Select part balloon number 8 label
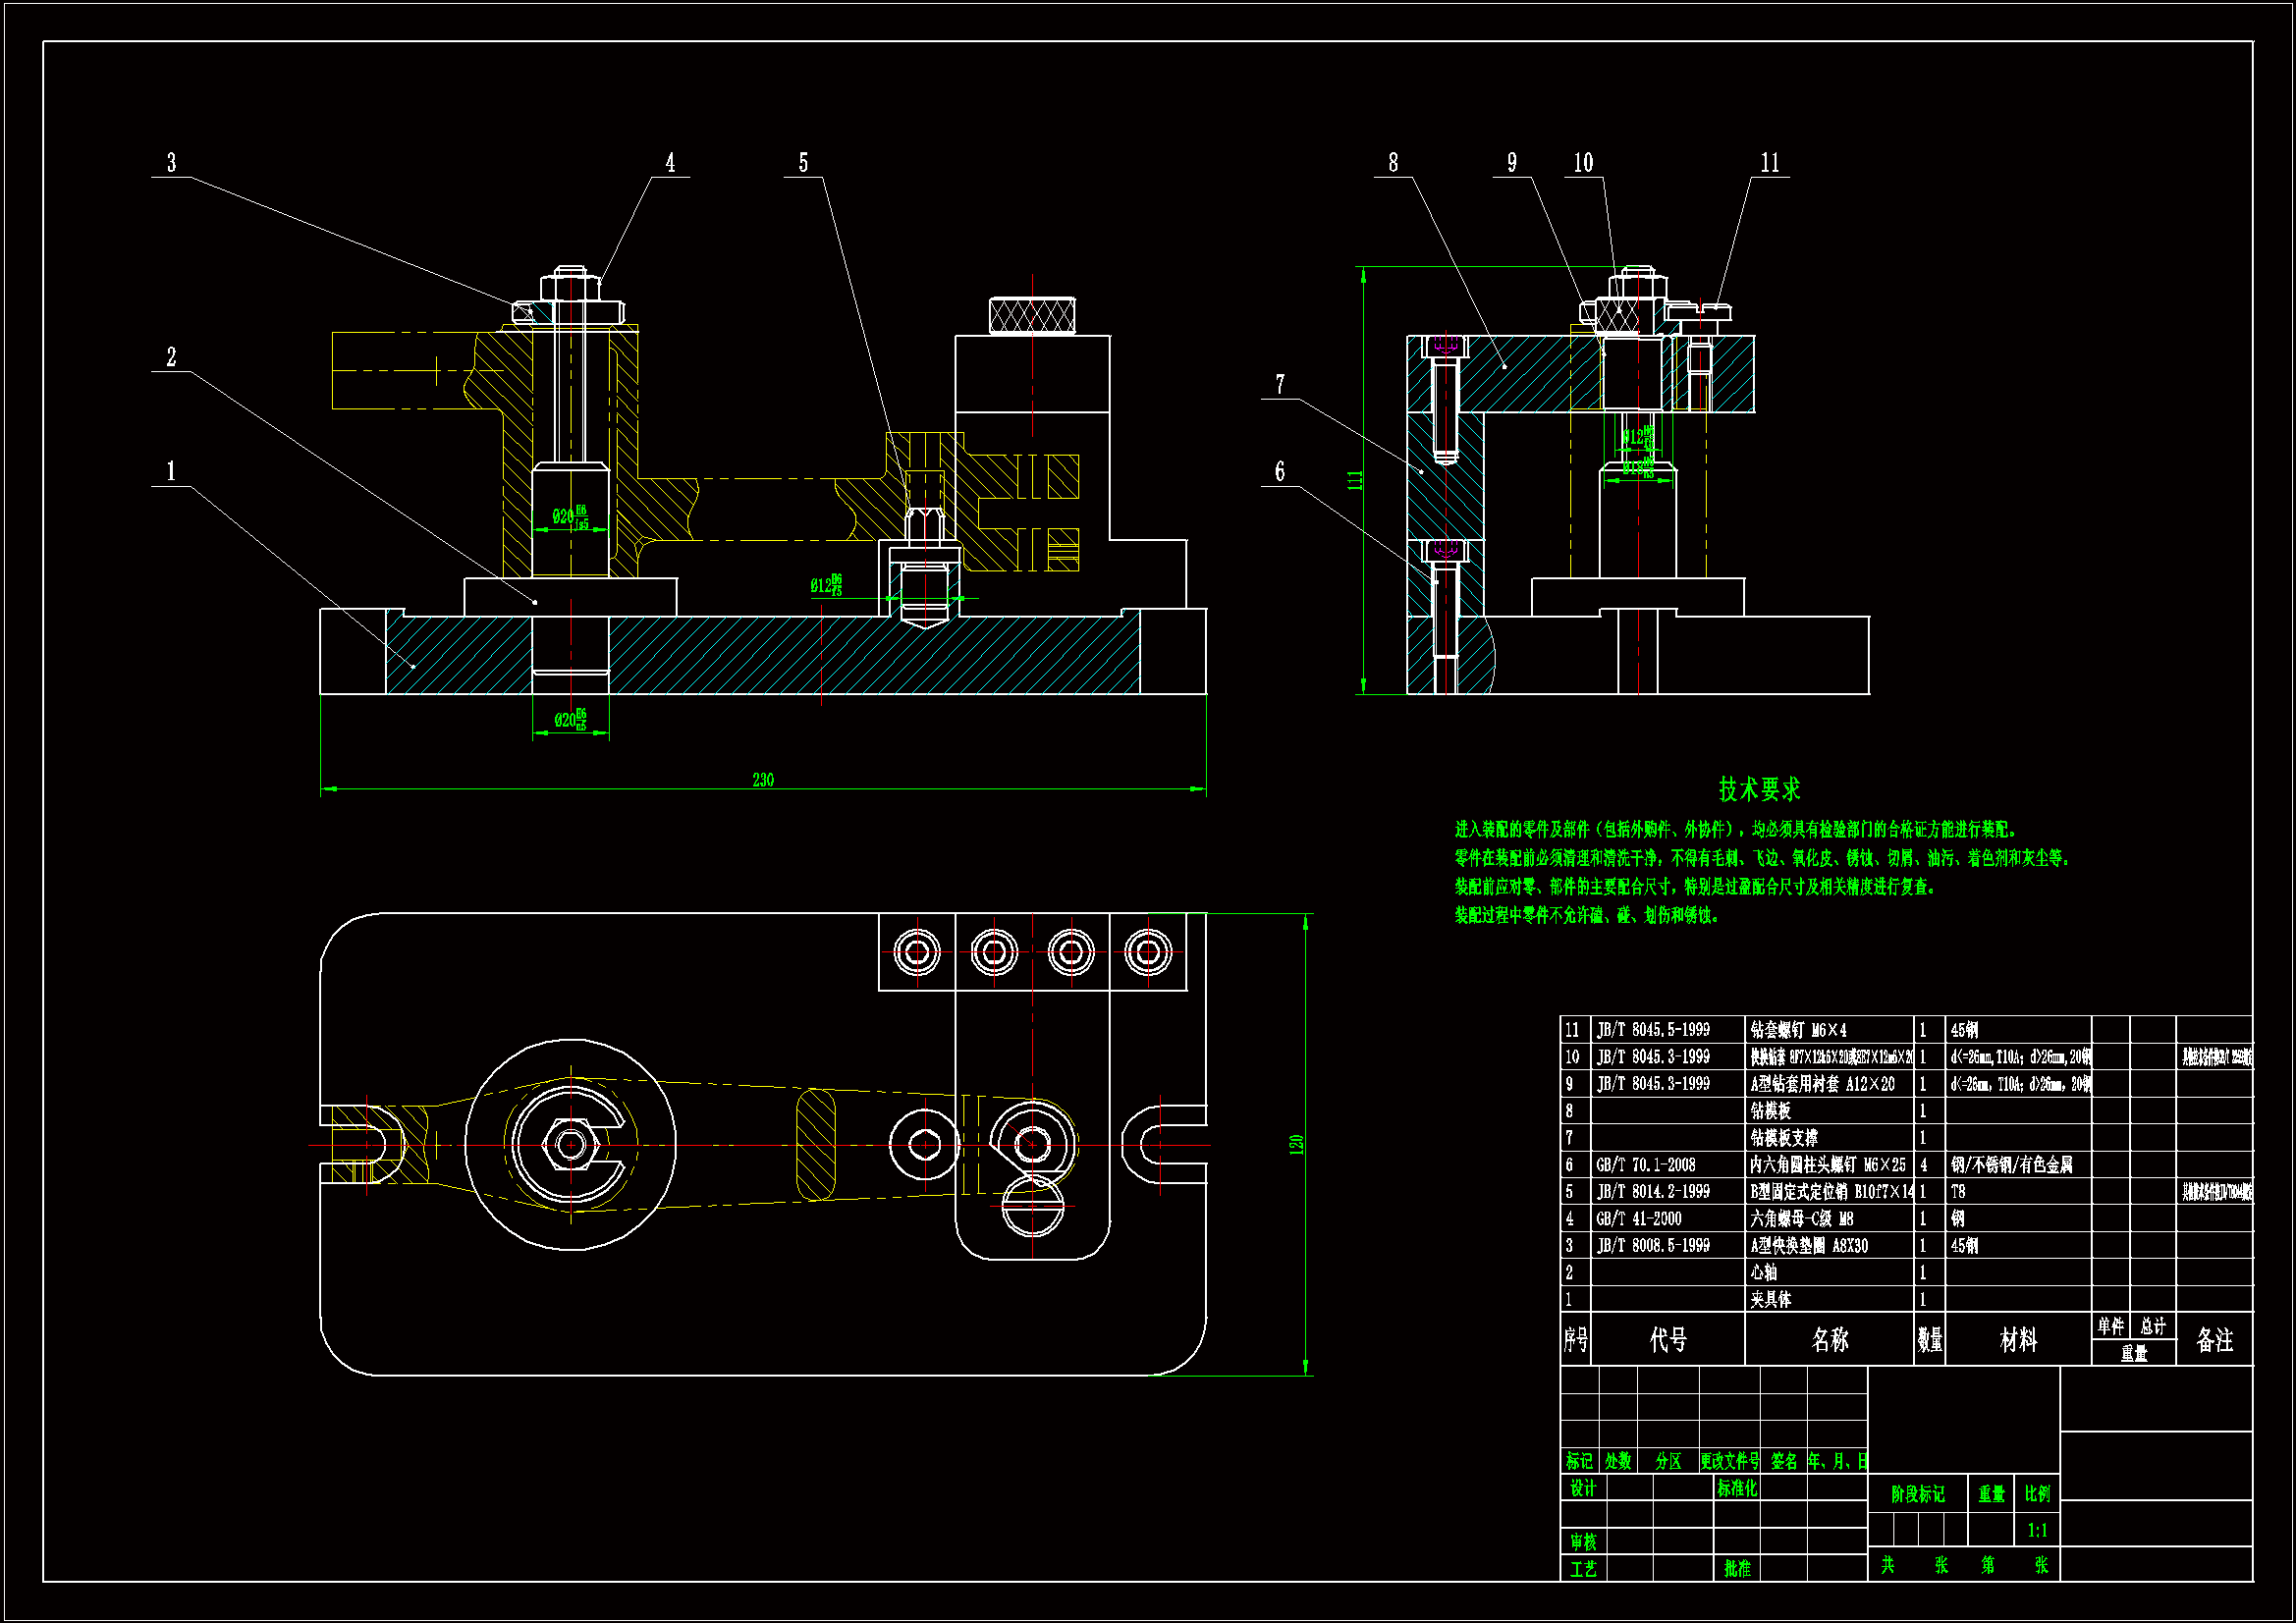Viewport: 2296px width, 1623px height. coord(1393,163)
